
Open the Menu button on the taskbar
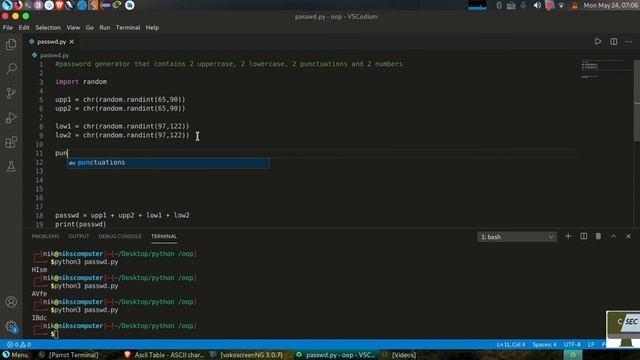pos(16,355)
